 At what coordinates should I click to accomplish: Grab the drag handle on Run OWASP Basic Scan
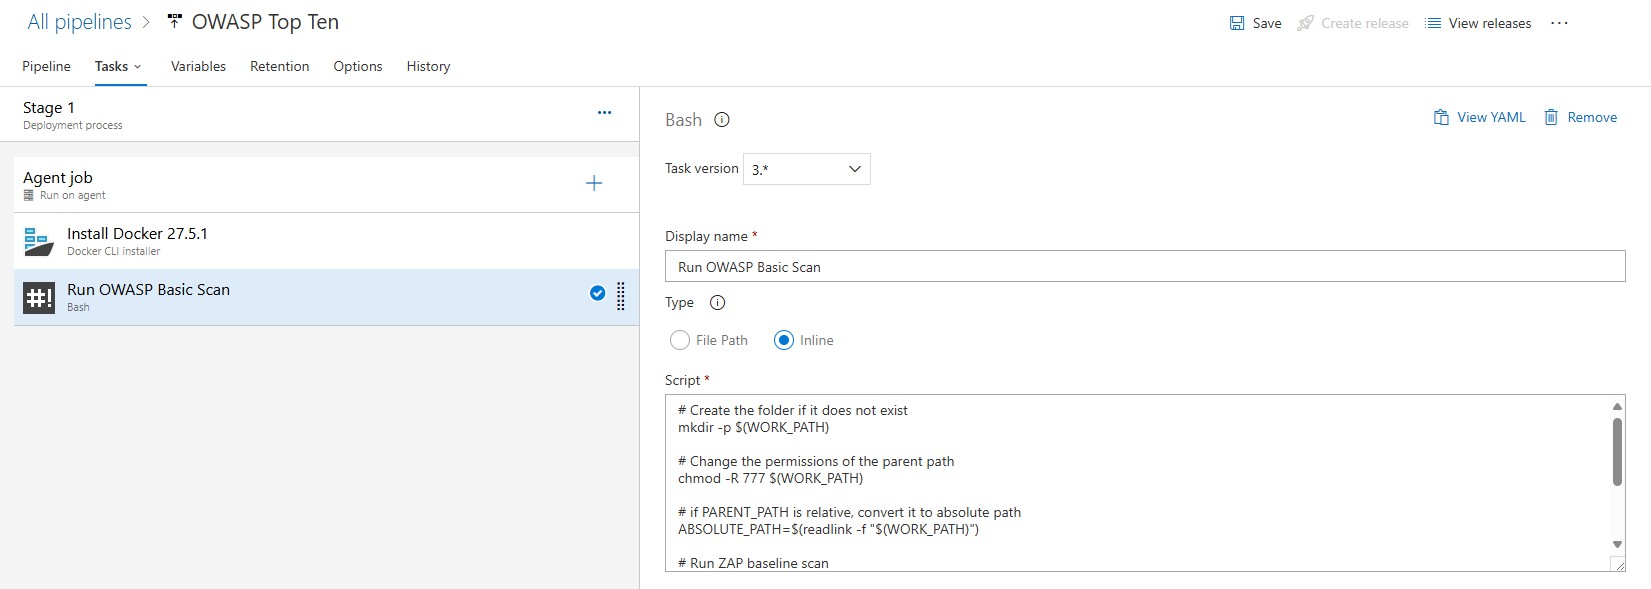tap(620, 296)
